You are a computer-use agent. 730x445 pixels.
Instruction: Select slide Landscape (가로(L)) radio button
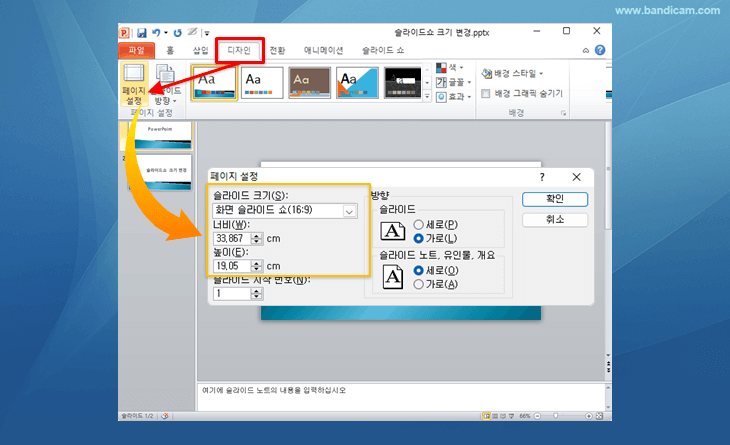tap(418, 238)
